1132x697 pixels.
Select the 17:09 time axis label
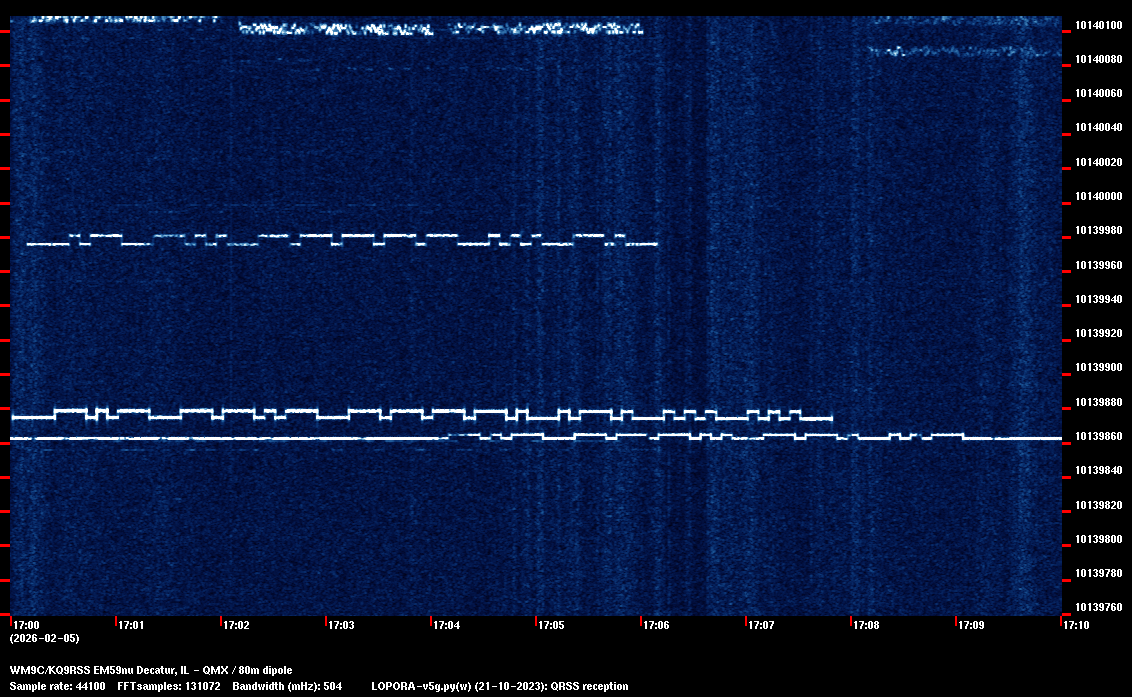coord(971,626)
